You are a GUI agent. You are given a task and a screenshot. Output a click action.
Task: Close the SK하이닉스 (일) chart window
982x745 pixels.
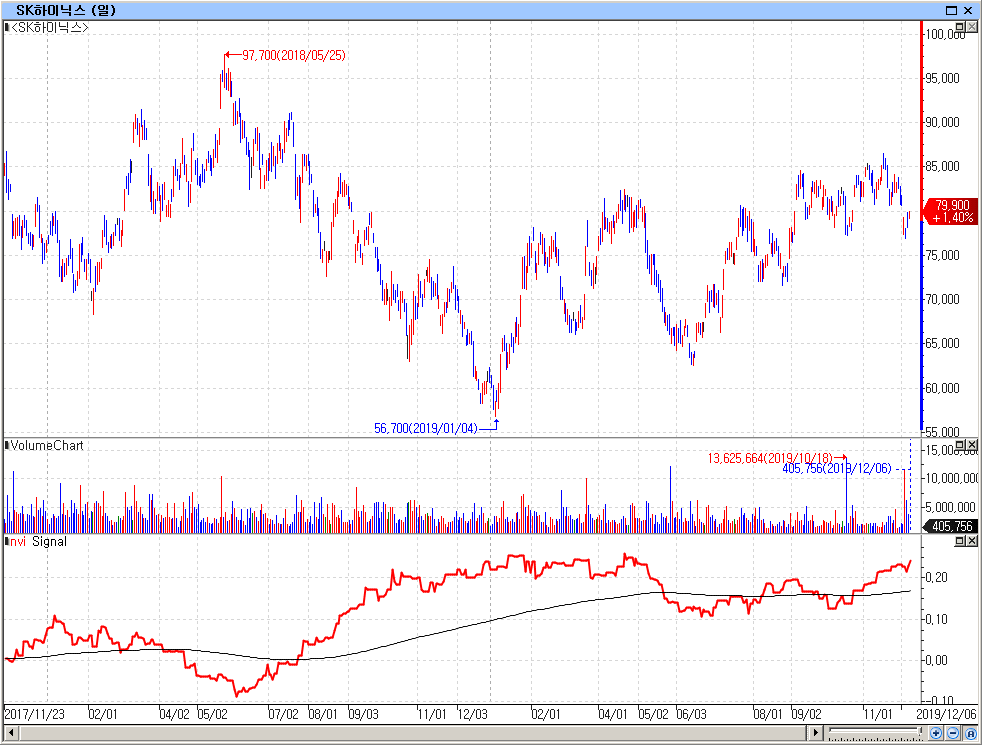pyautogui.click(x=968, y=10)
